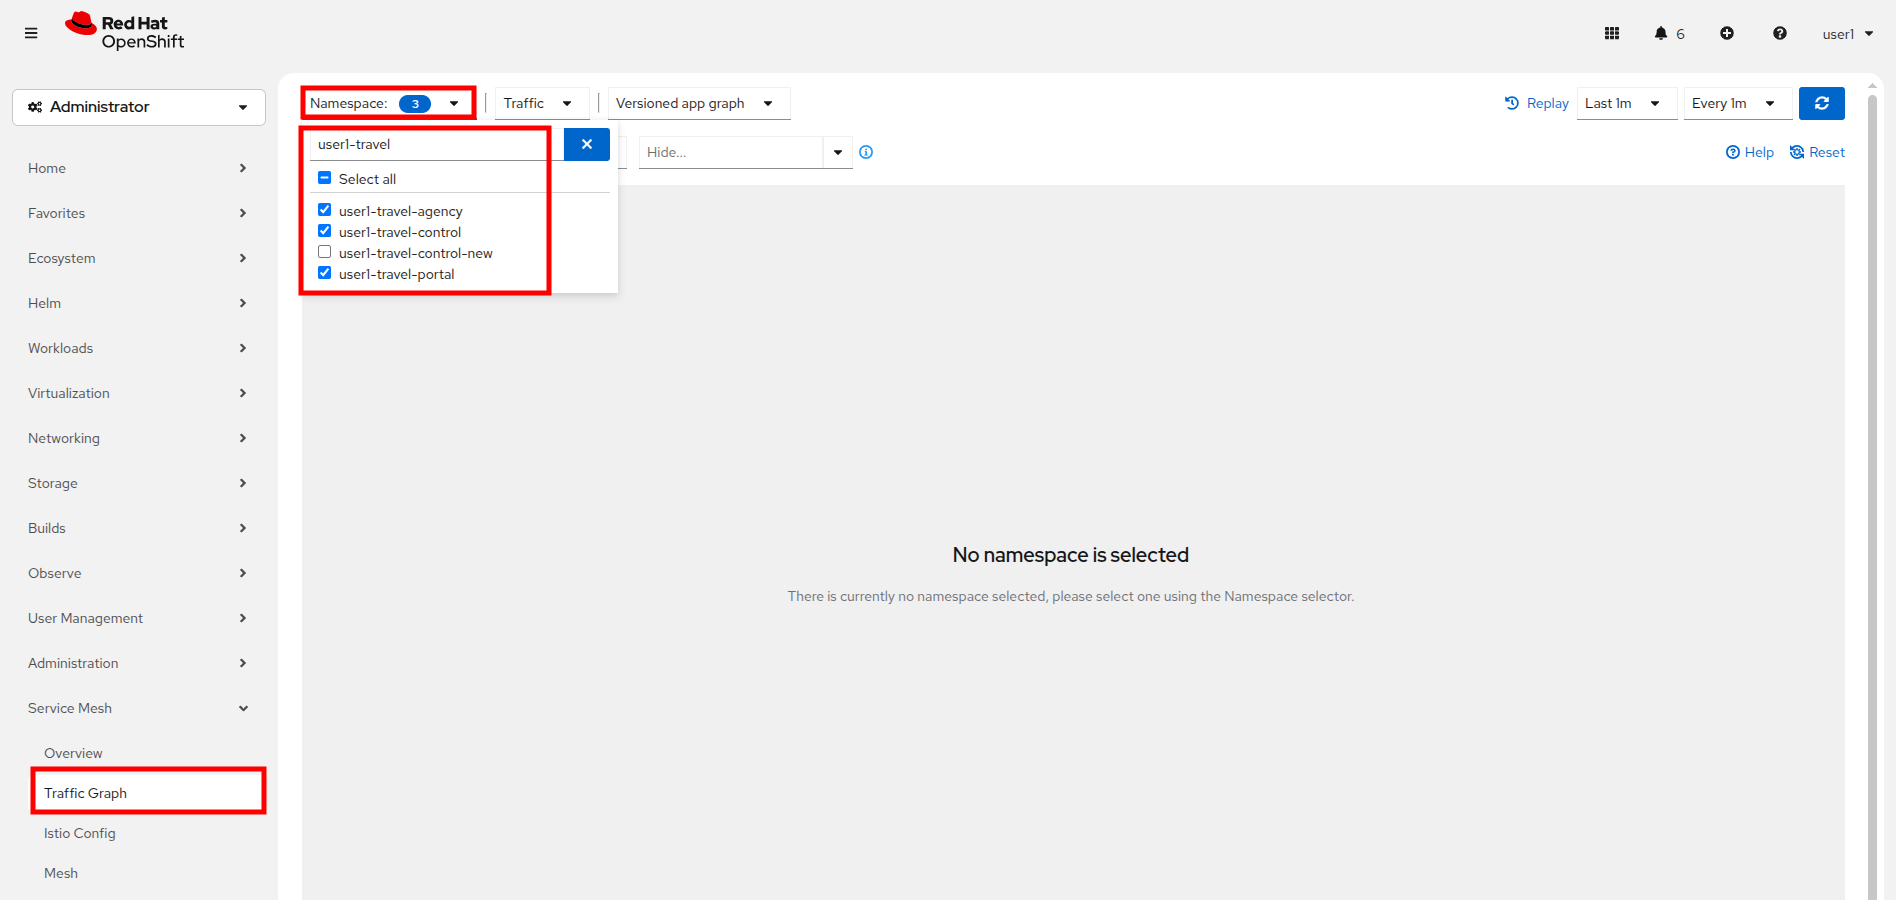The height and width of the screenshot is (900, 1896).
Task: Enable user1-travel-control-new namespace checkbox
Action: [325, 252]
